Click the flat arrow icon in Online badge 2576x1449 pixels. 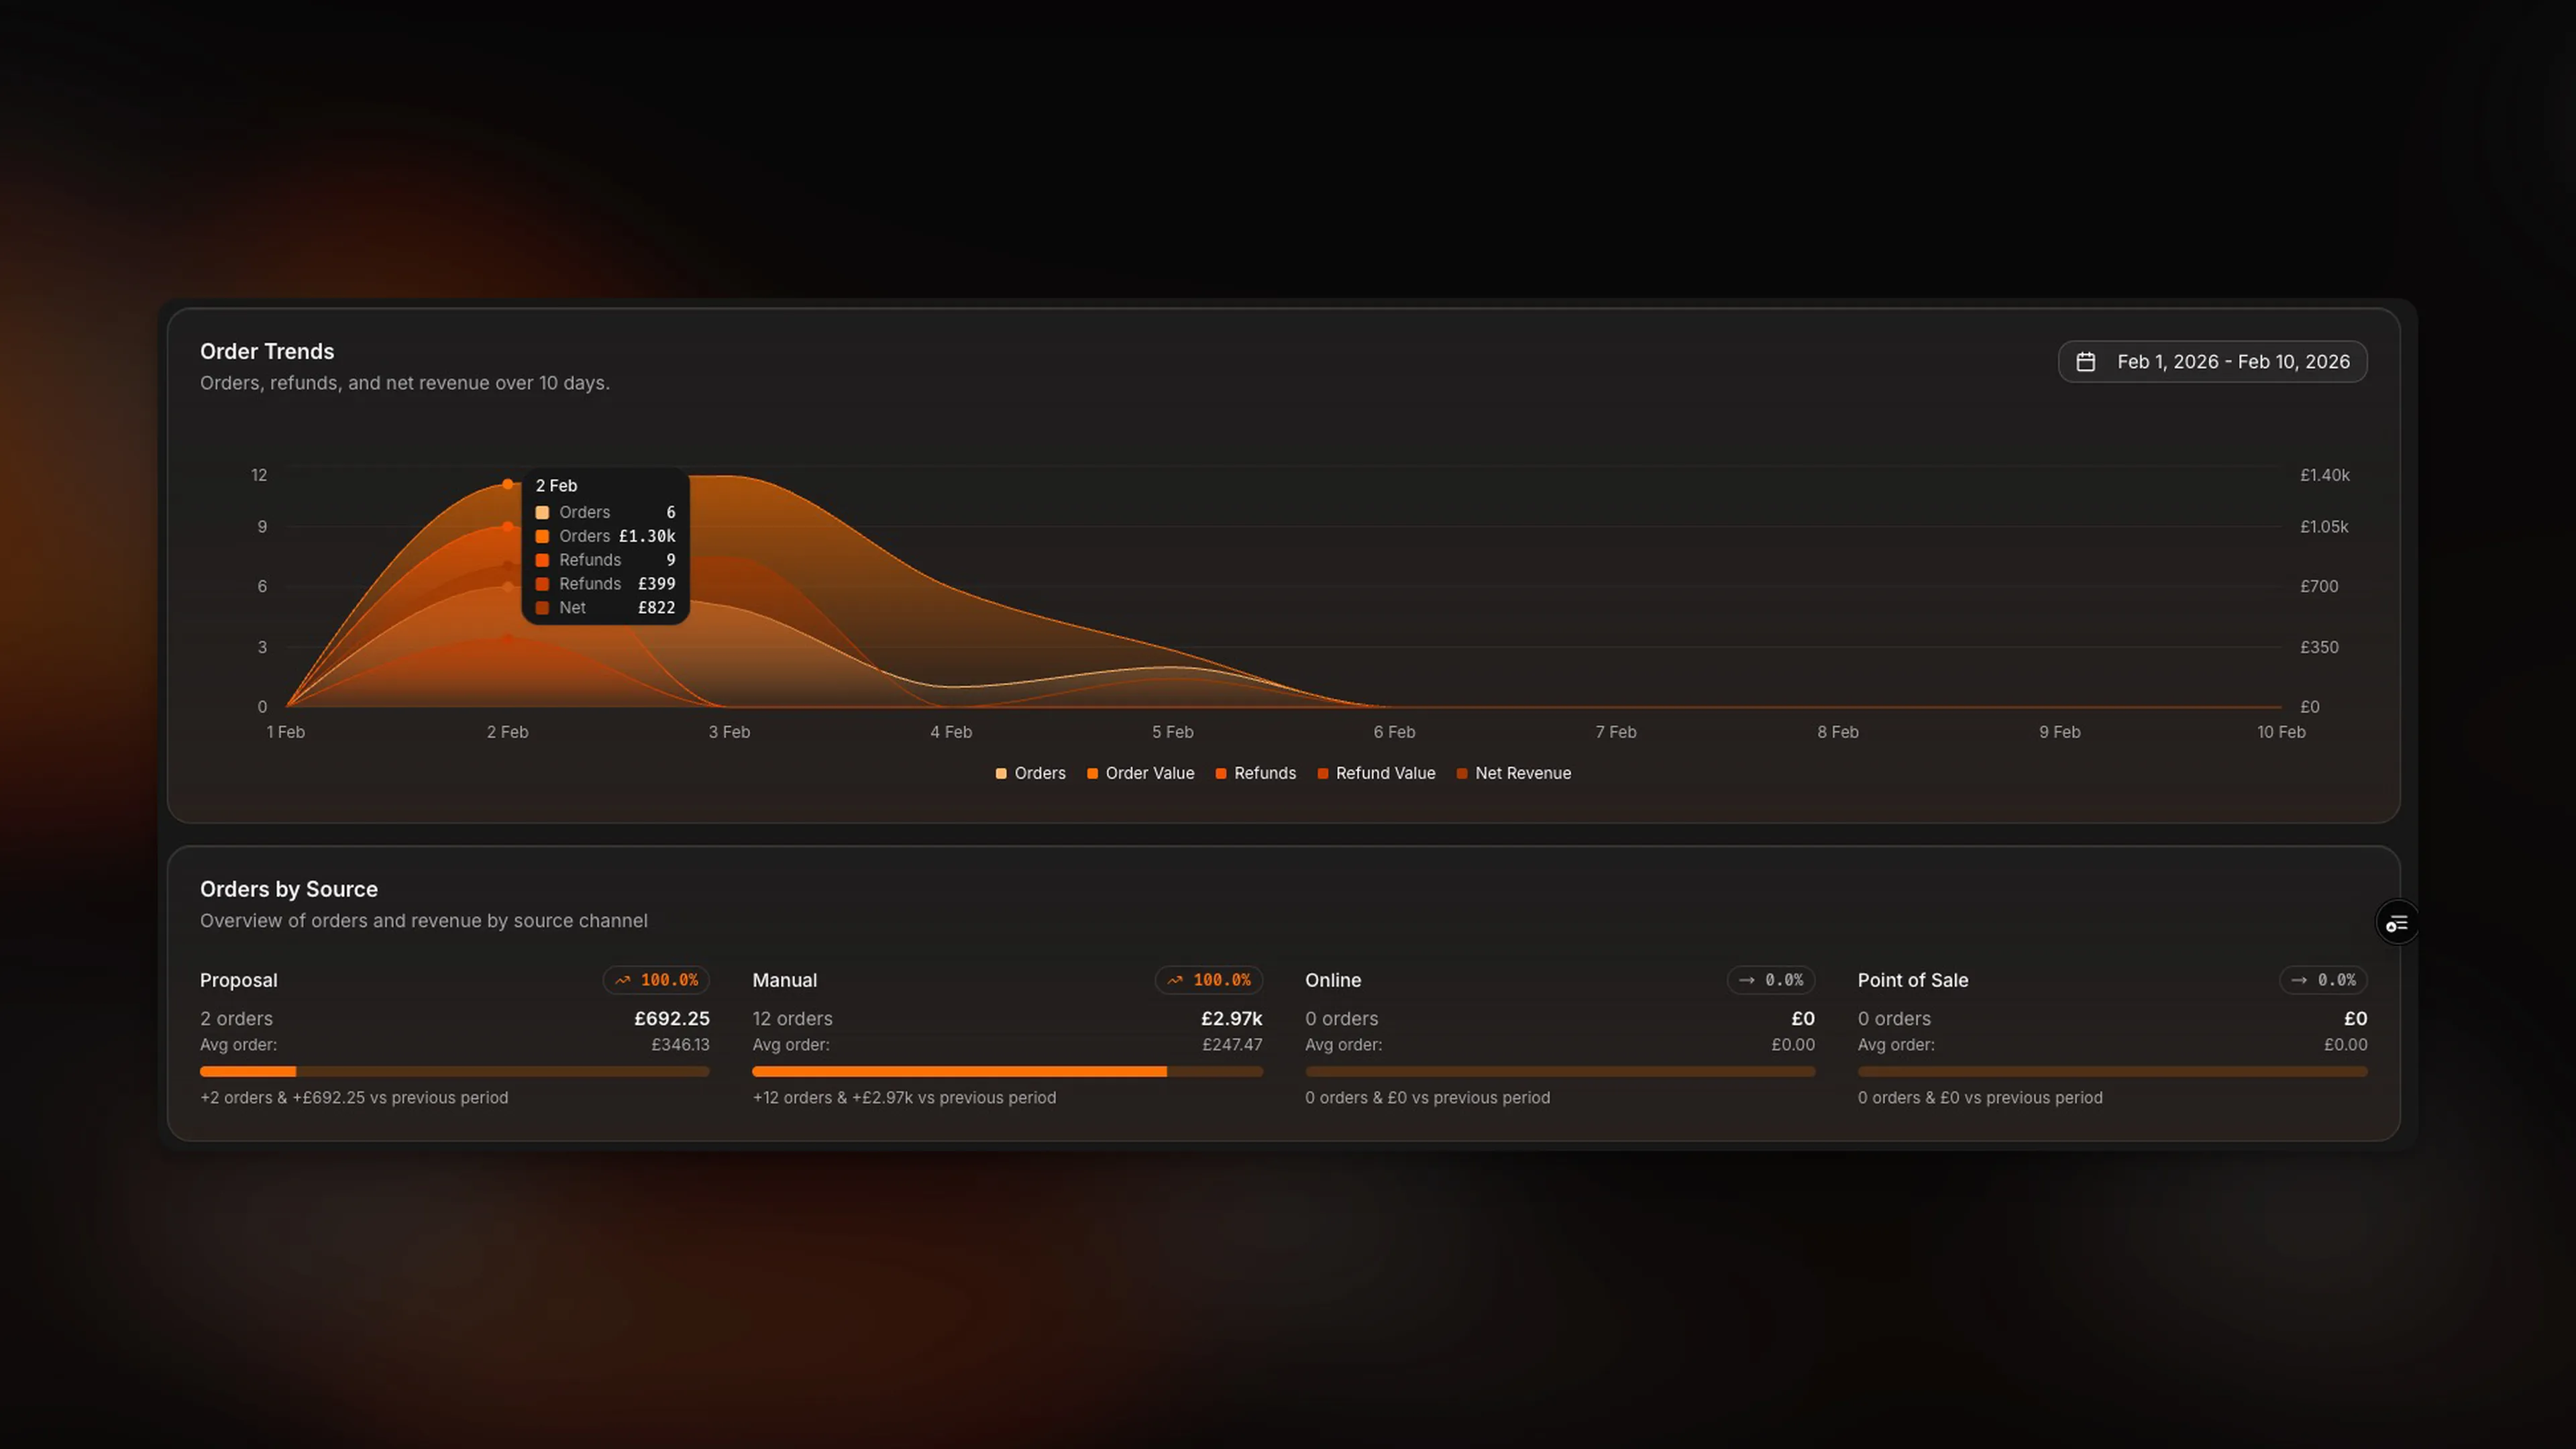pyautogui.click(x=1747, y=980)
